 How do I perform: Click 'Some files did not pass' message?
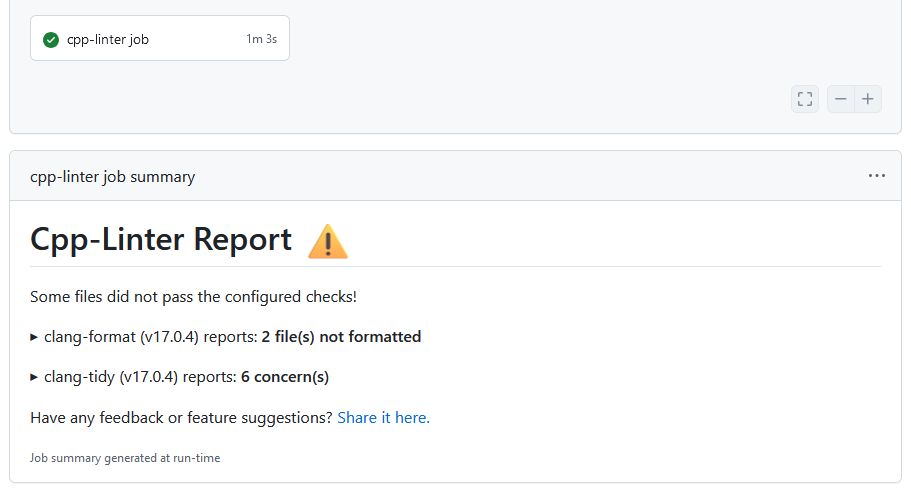(193, 297)
